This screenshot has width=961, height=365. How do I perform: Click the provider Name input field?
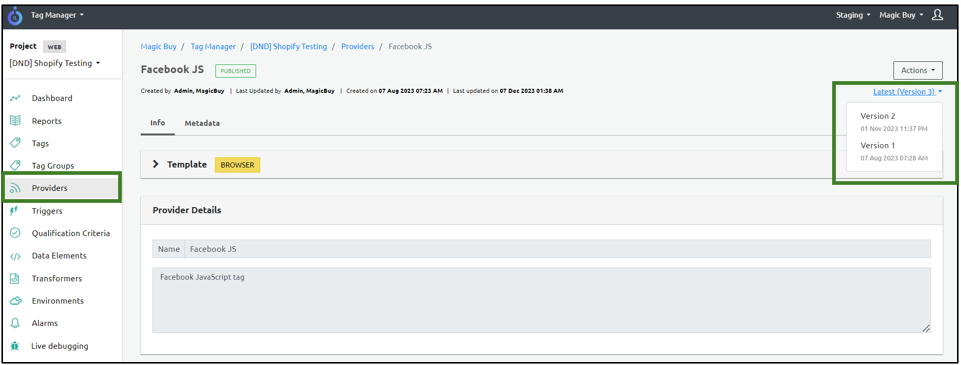557,249
